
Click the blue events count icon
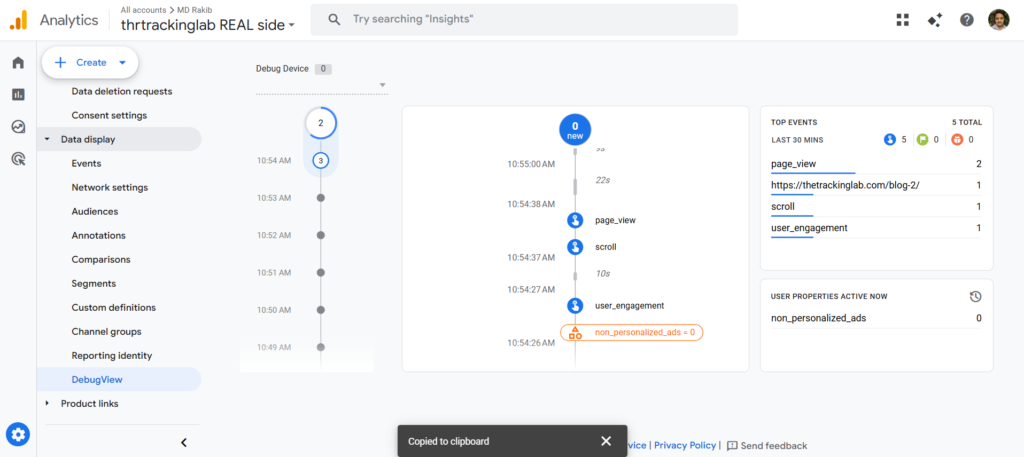coord(889,140)
